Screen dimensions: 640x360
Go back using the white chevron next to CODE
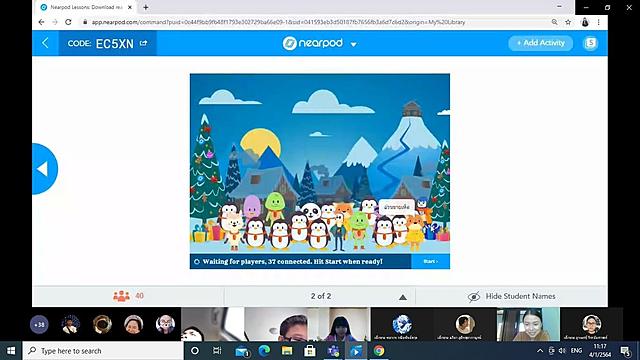pos(45,43)
